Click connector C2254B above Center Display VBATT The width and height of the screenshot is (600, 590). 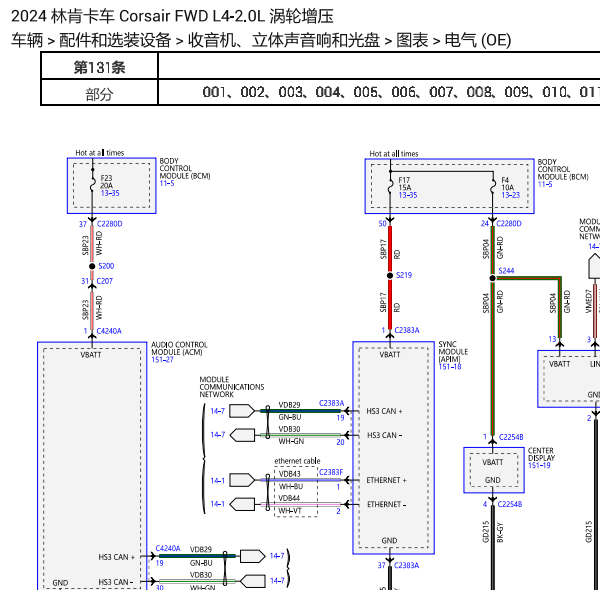[x=511, y=437]
